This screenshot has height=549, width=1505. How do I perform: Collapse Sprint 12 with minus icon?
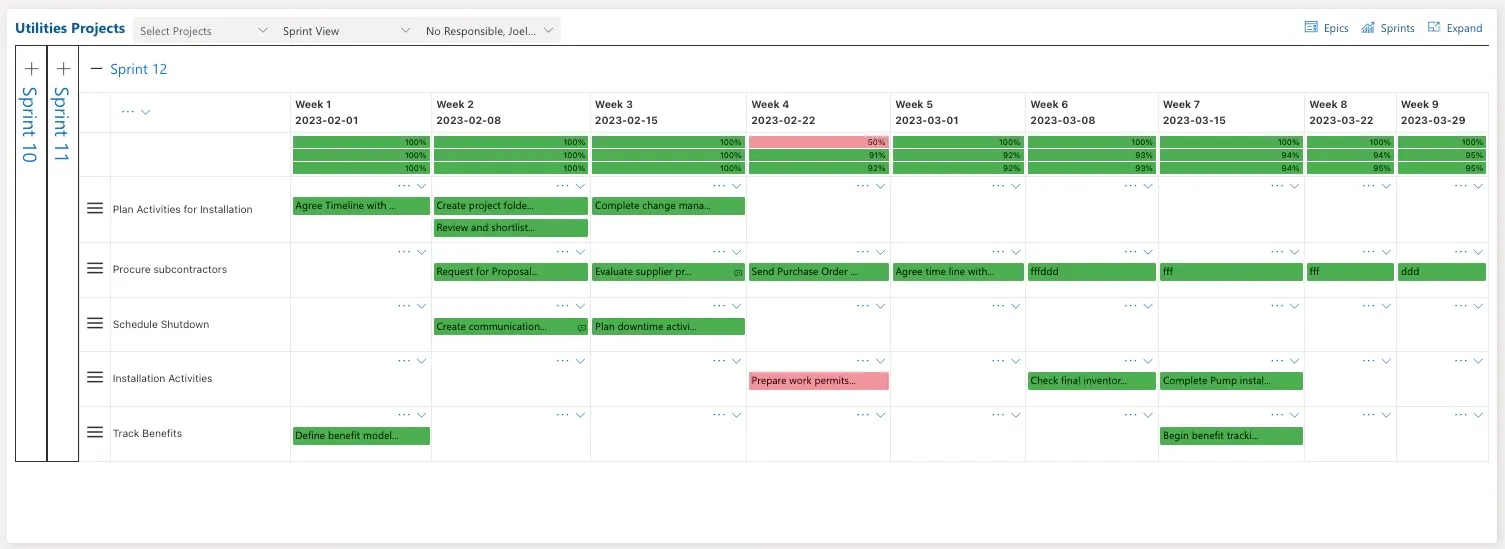point(97,69)
